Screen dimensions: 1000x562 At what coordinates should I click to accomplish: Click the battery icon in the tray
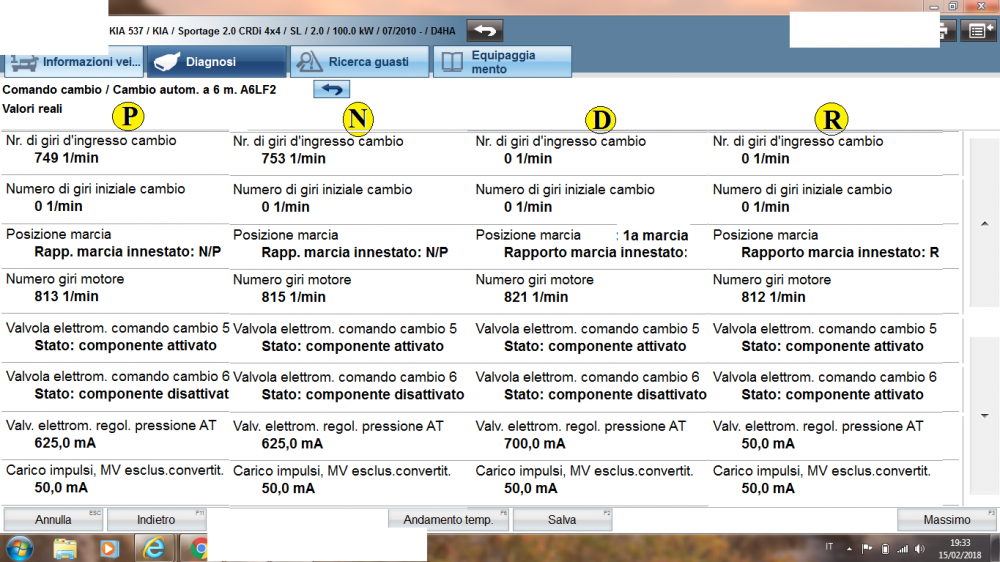coord(885,549)
